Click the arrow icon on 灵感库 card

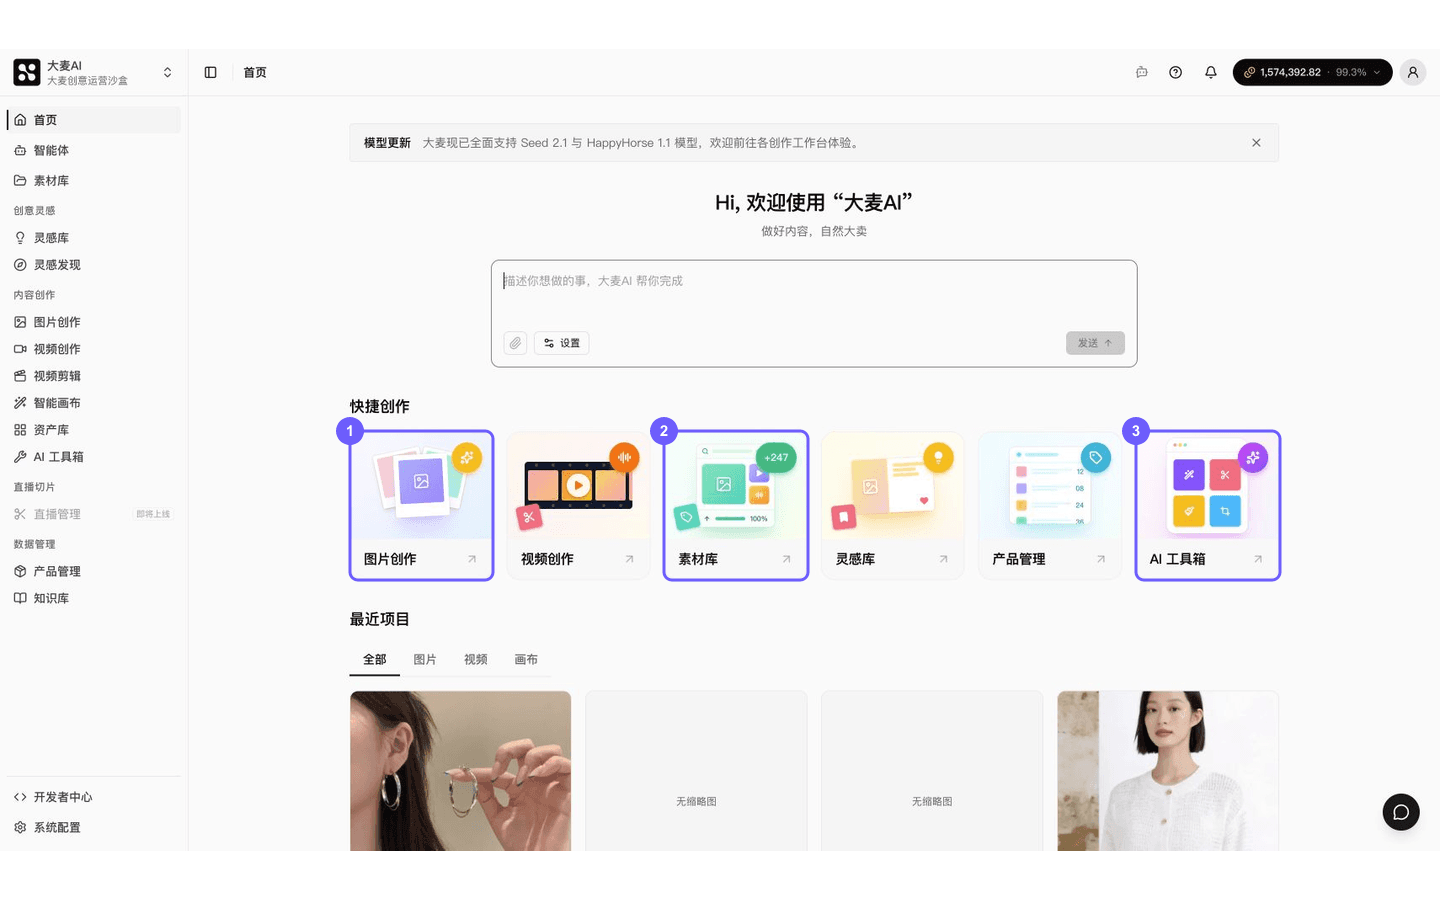pyautogui.click(x=943, y=559)
